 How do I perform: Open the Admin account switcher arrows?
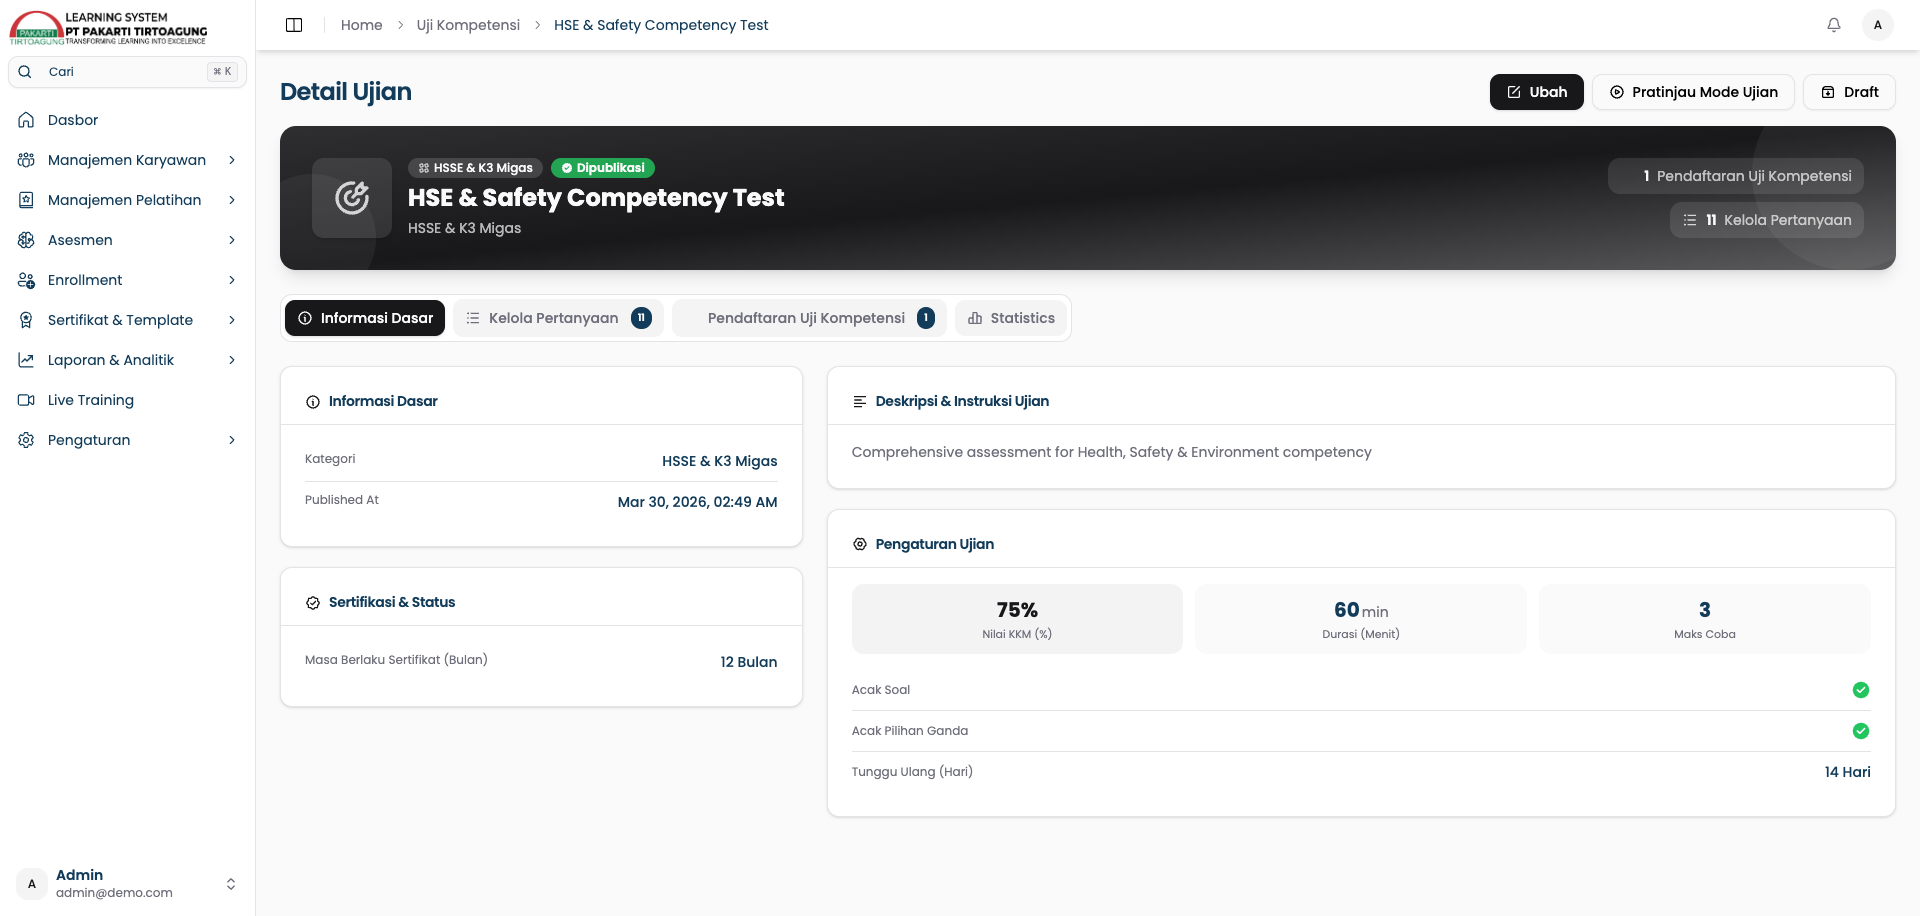[231, 884]
